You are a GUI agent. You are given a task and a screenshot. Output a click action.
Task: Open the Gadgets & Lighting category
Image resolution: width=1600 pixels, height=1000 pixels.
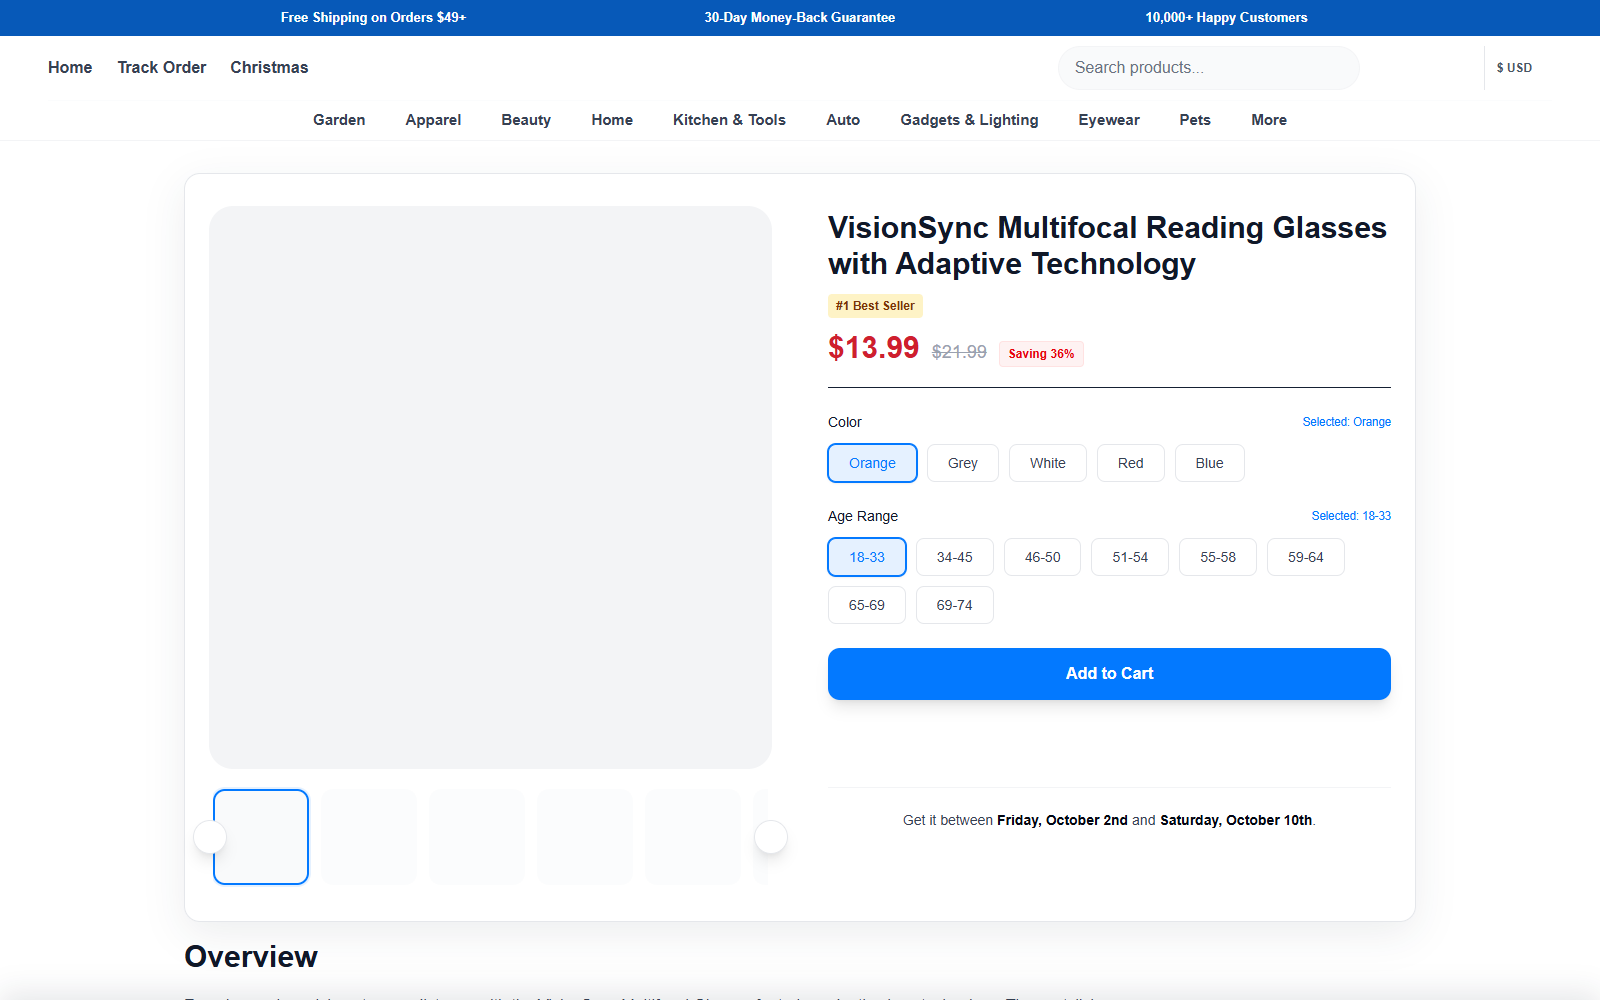(969, 120)
